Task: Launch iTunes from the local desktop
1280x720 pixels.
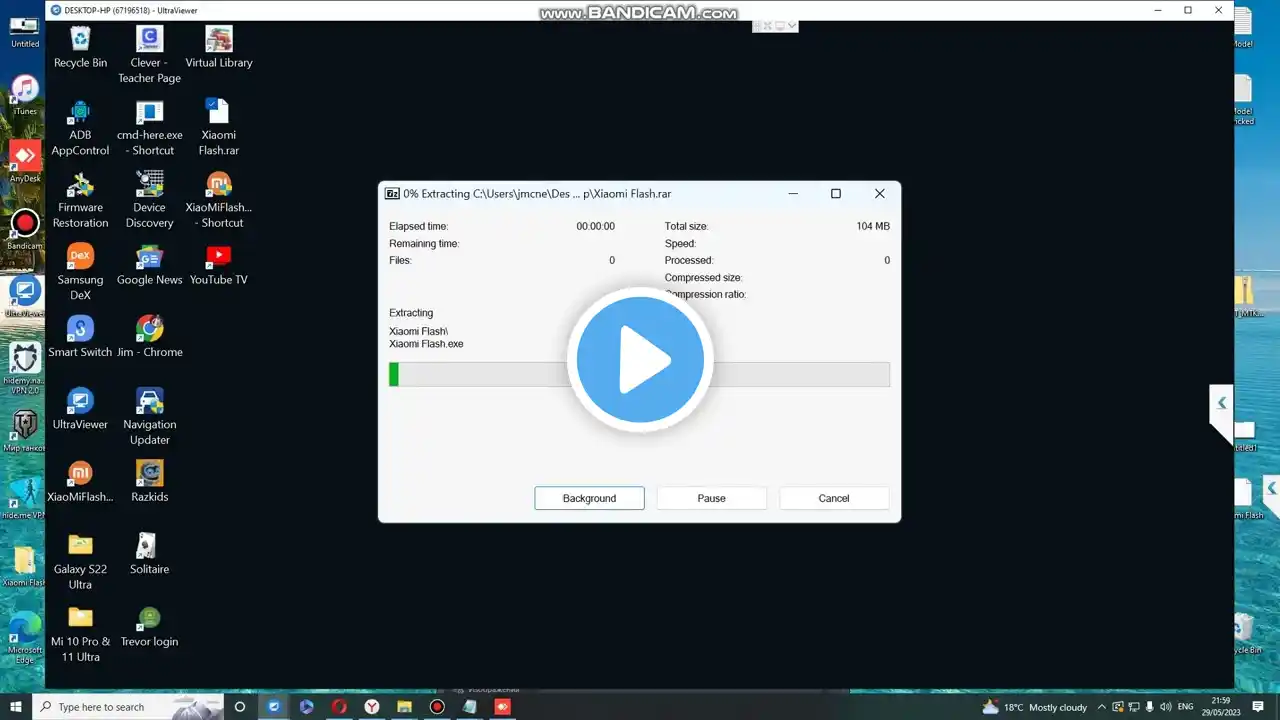Action: pos(24,95)
